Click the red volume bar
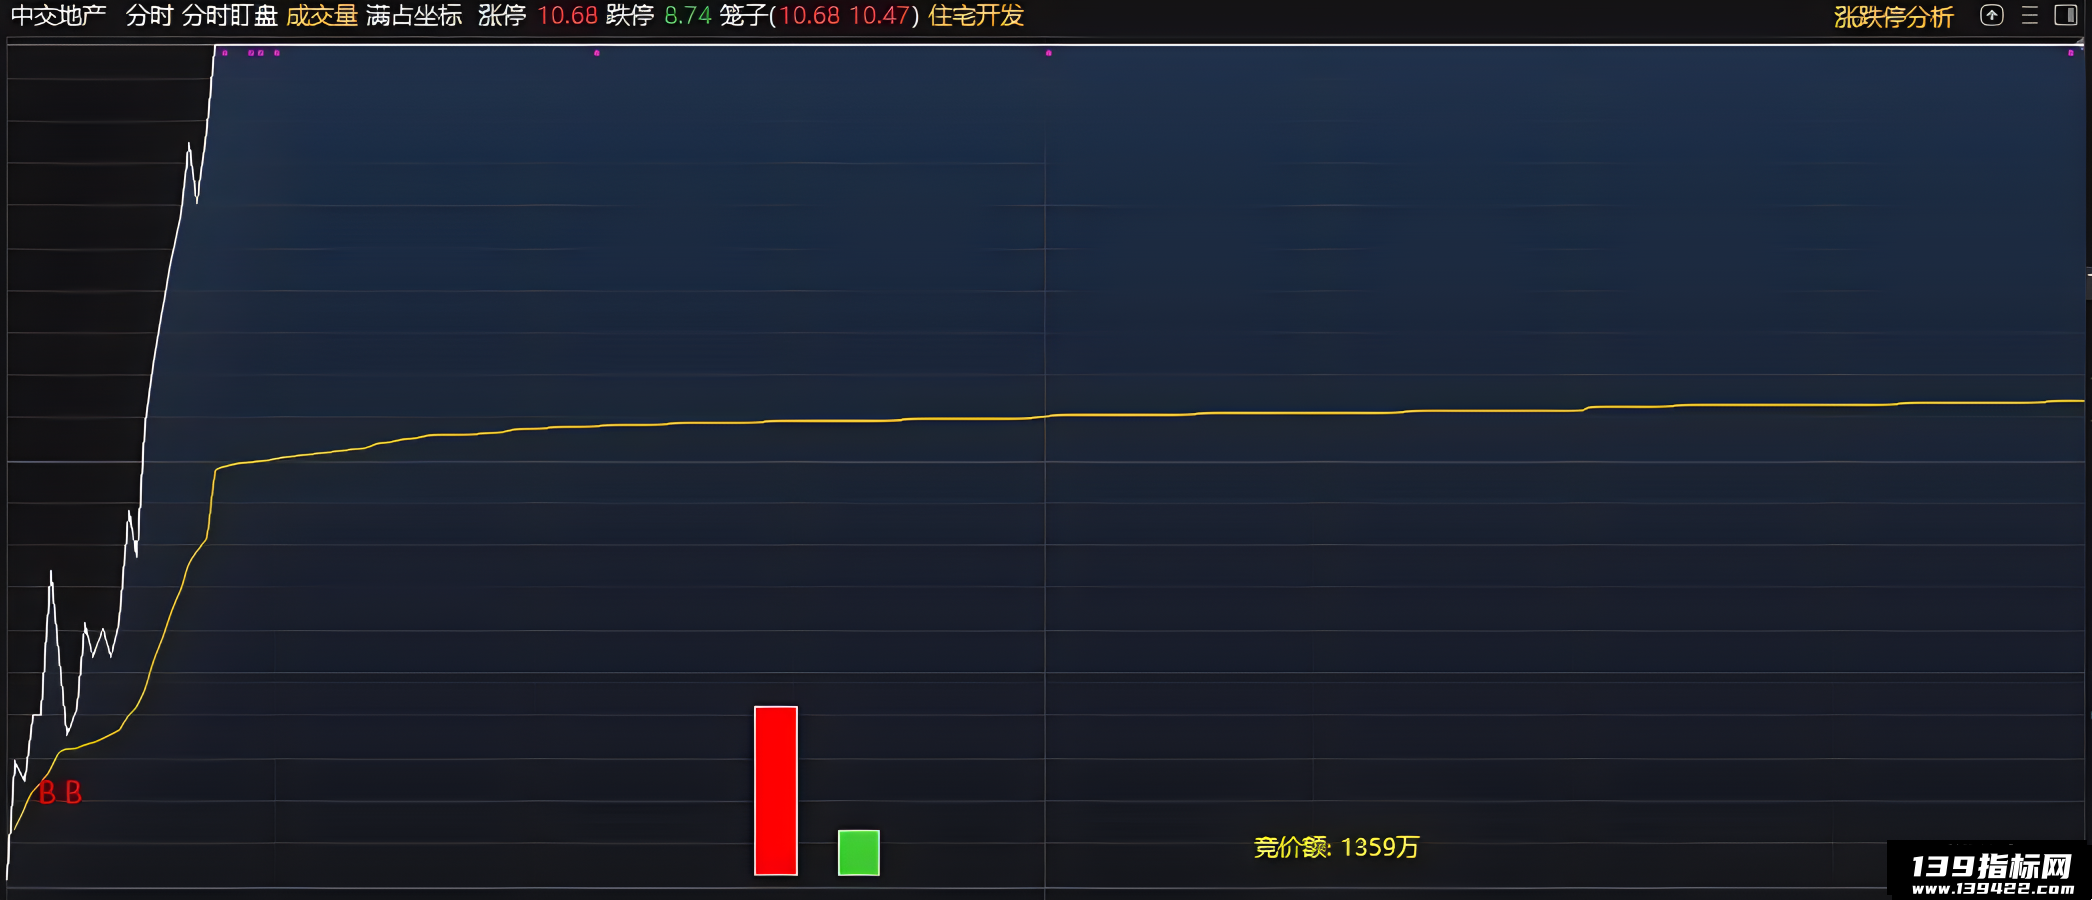 pos(776,791)
